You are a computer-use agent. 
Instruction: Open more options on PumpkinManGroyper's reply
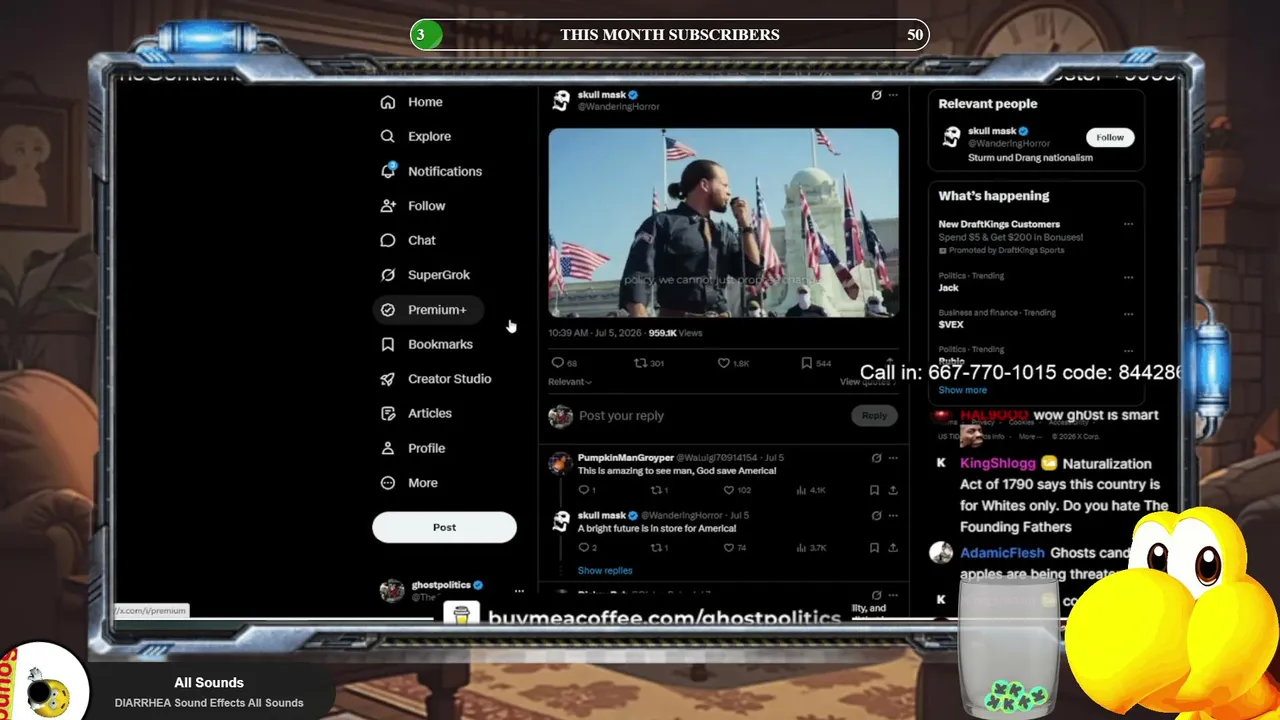click(893, 458)
